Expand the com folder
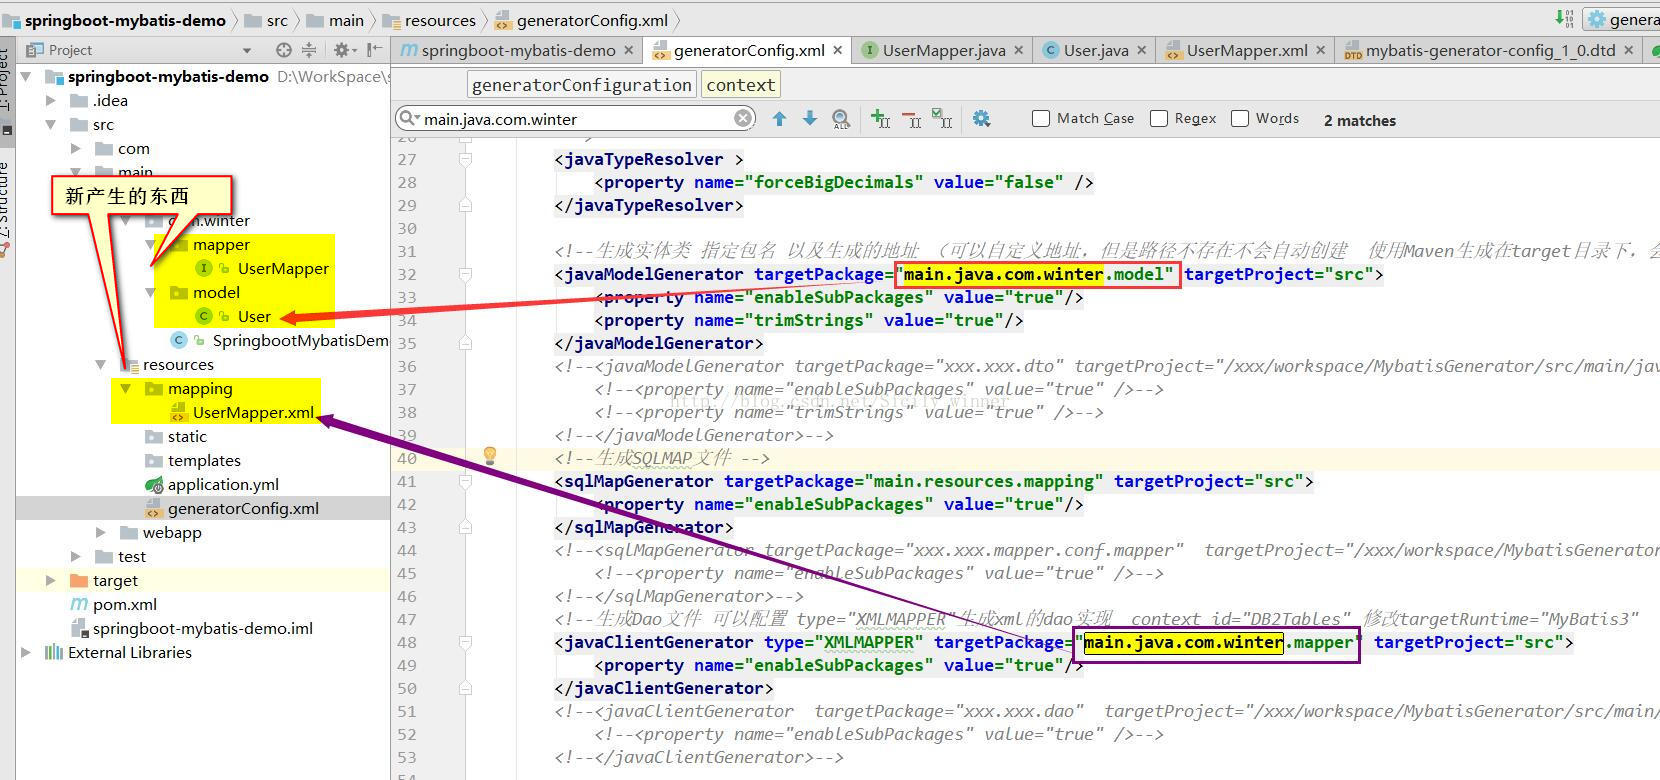 (76, 148)
